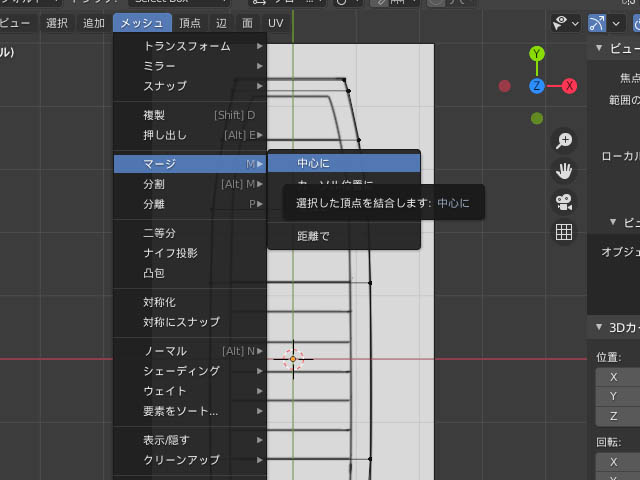
Task: Click 3D cursor position Z field
Action: click(618, 416)
